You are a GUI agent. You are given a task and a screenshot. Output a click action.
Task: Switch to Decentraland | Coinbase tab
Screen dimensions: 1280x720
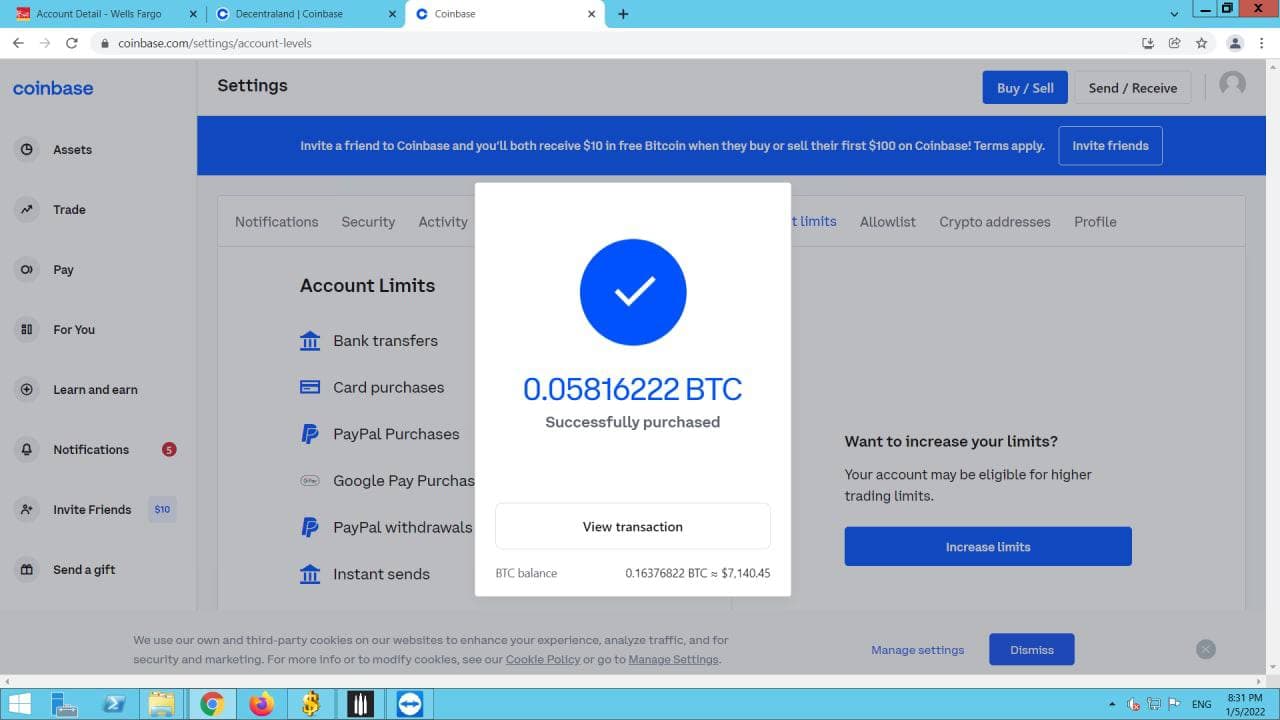pos(304,14)
